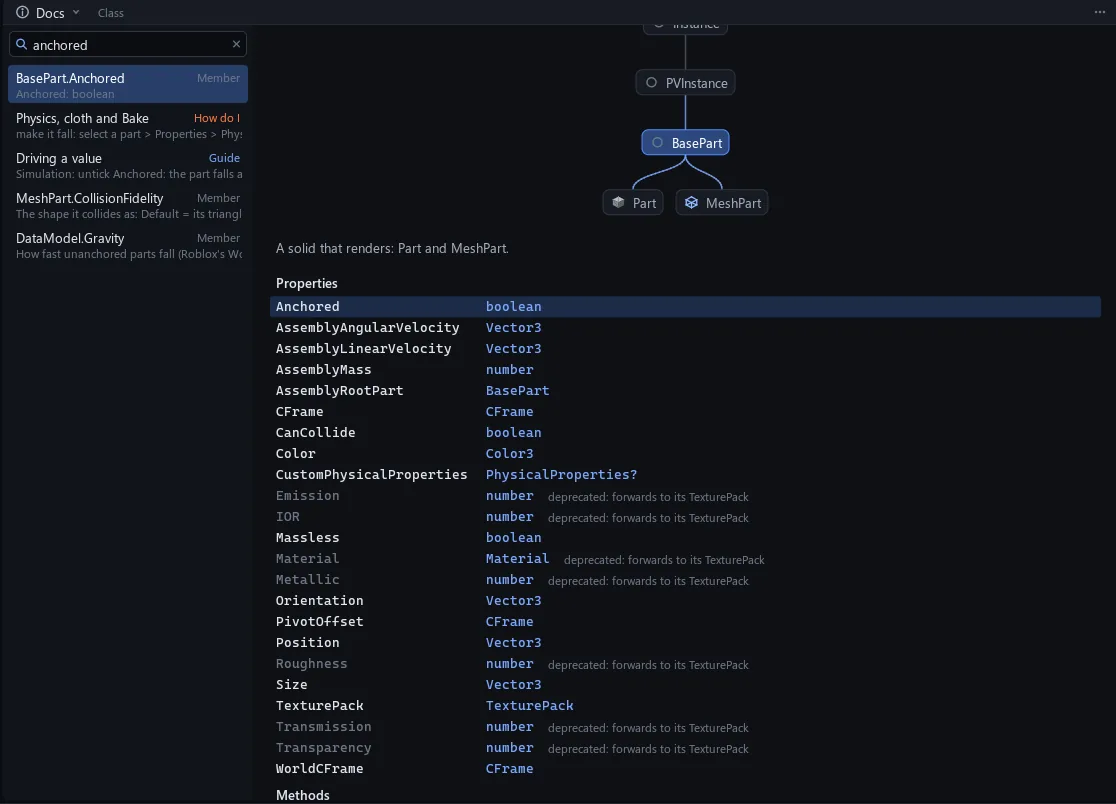1116x804 pixels.
Task: Click the BasePart node in hierarchy
Action: pos(685,142)
